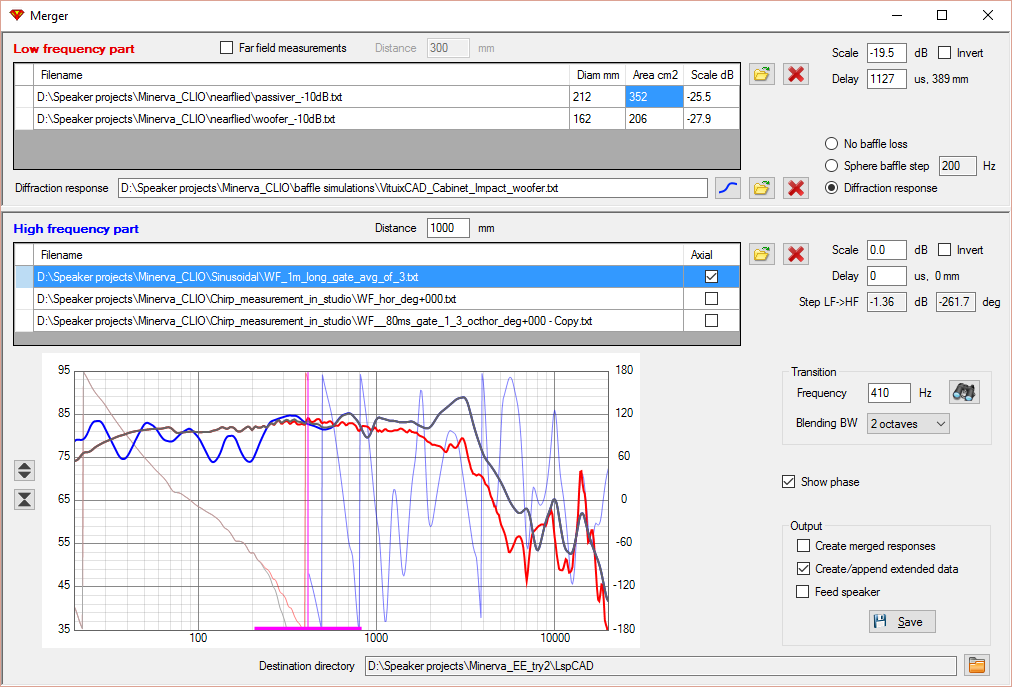Viewport: 1012px width, 687px height.
Task: Enable Far field measurements checkbox
Action: click(227, 48)
